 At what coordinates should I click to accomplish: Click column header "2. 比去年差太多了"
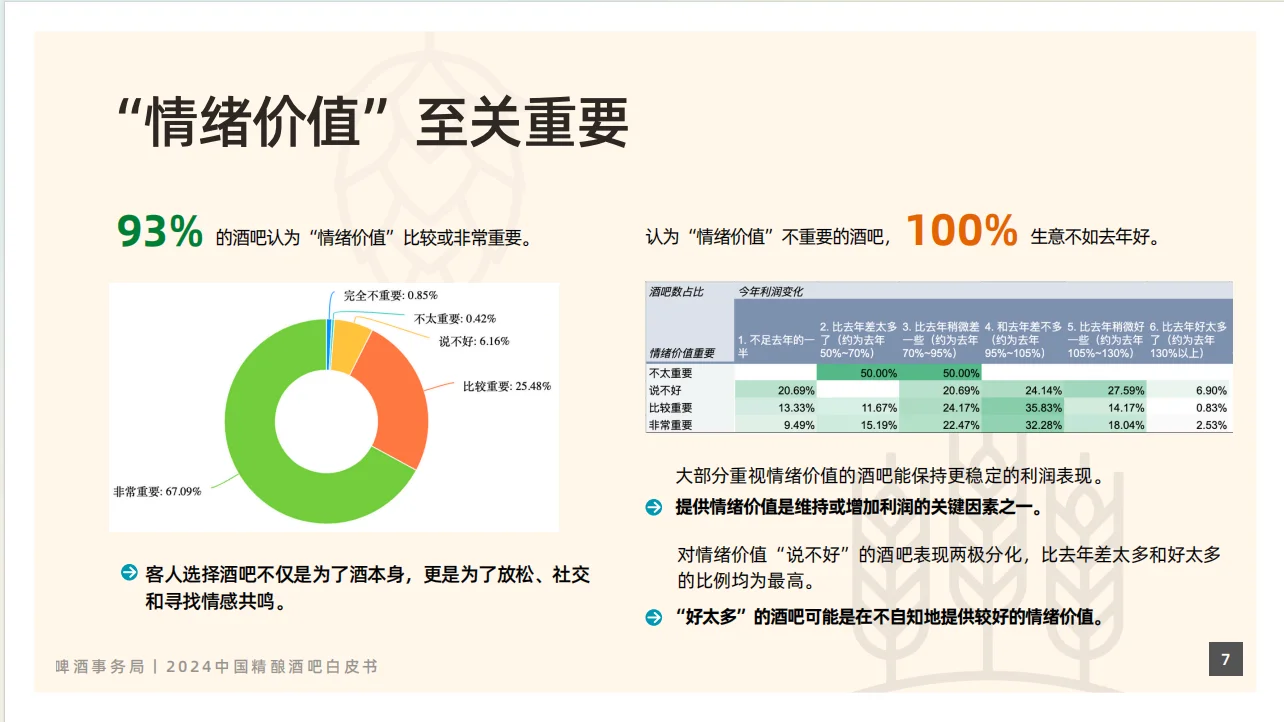858,340
